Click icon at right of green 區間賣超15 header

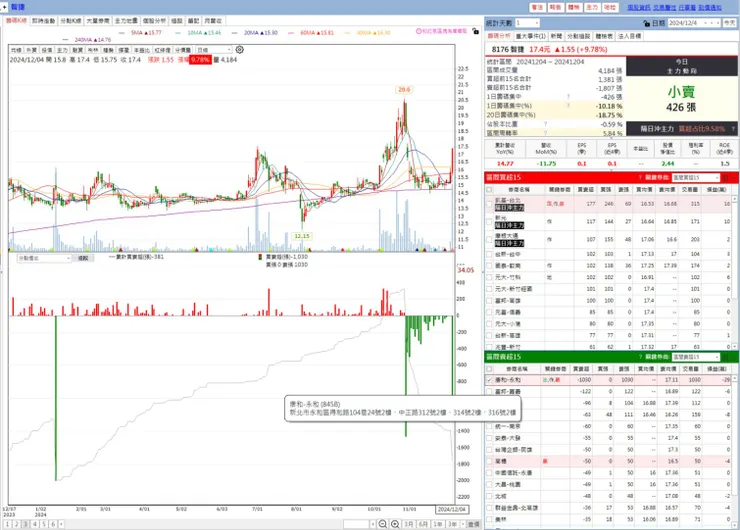[x=726, y=357]
